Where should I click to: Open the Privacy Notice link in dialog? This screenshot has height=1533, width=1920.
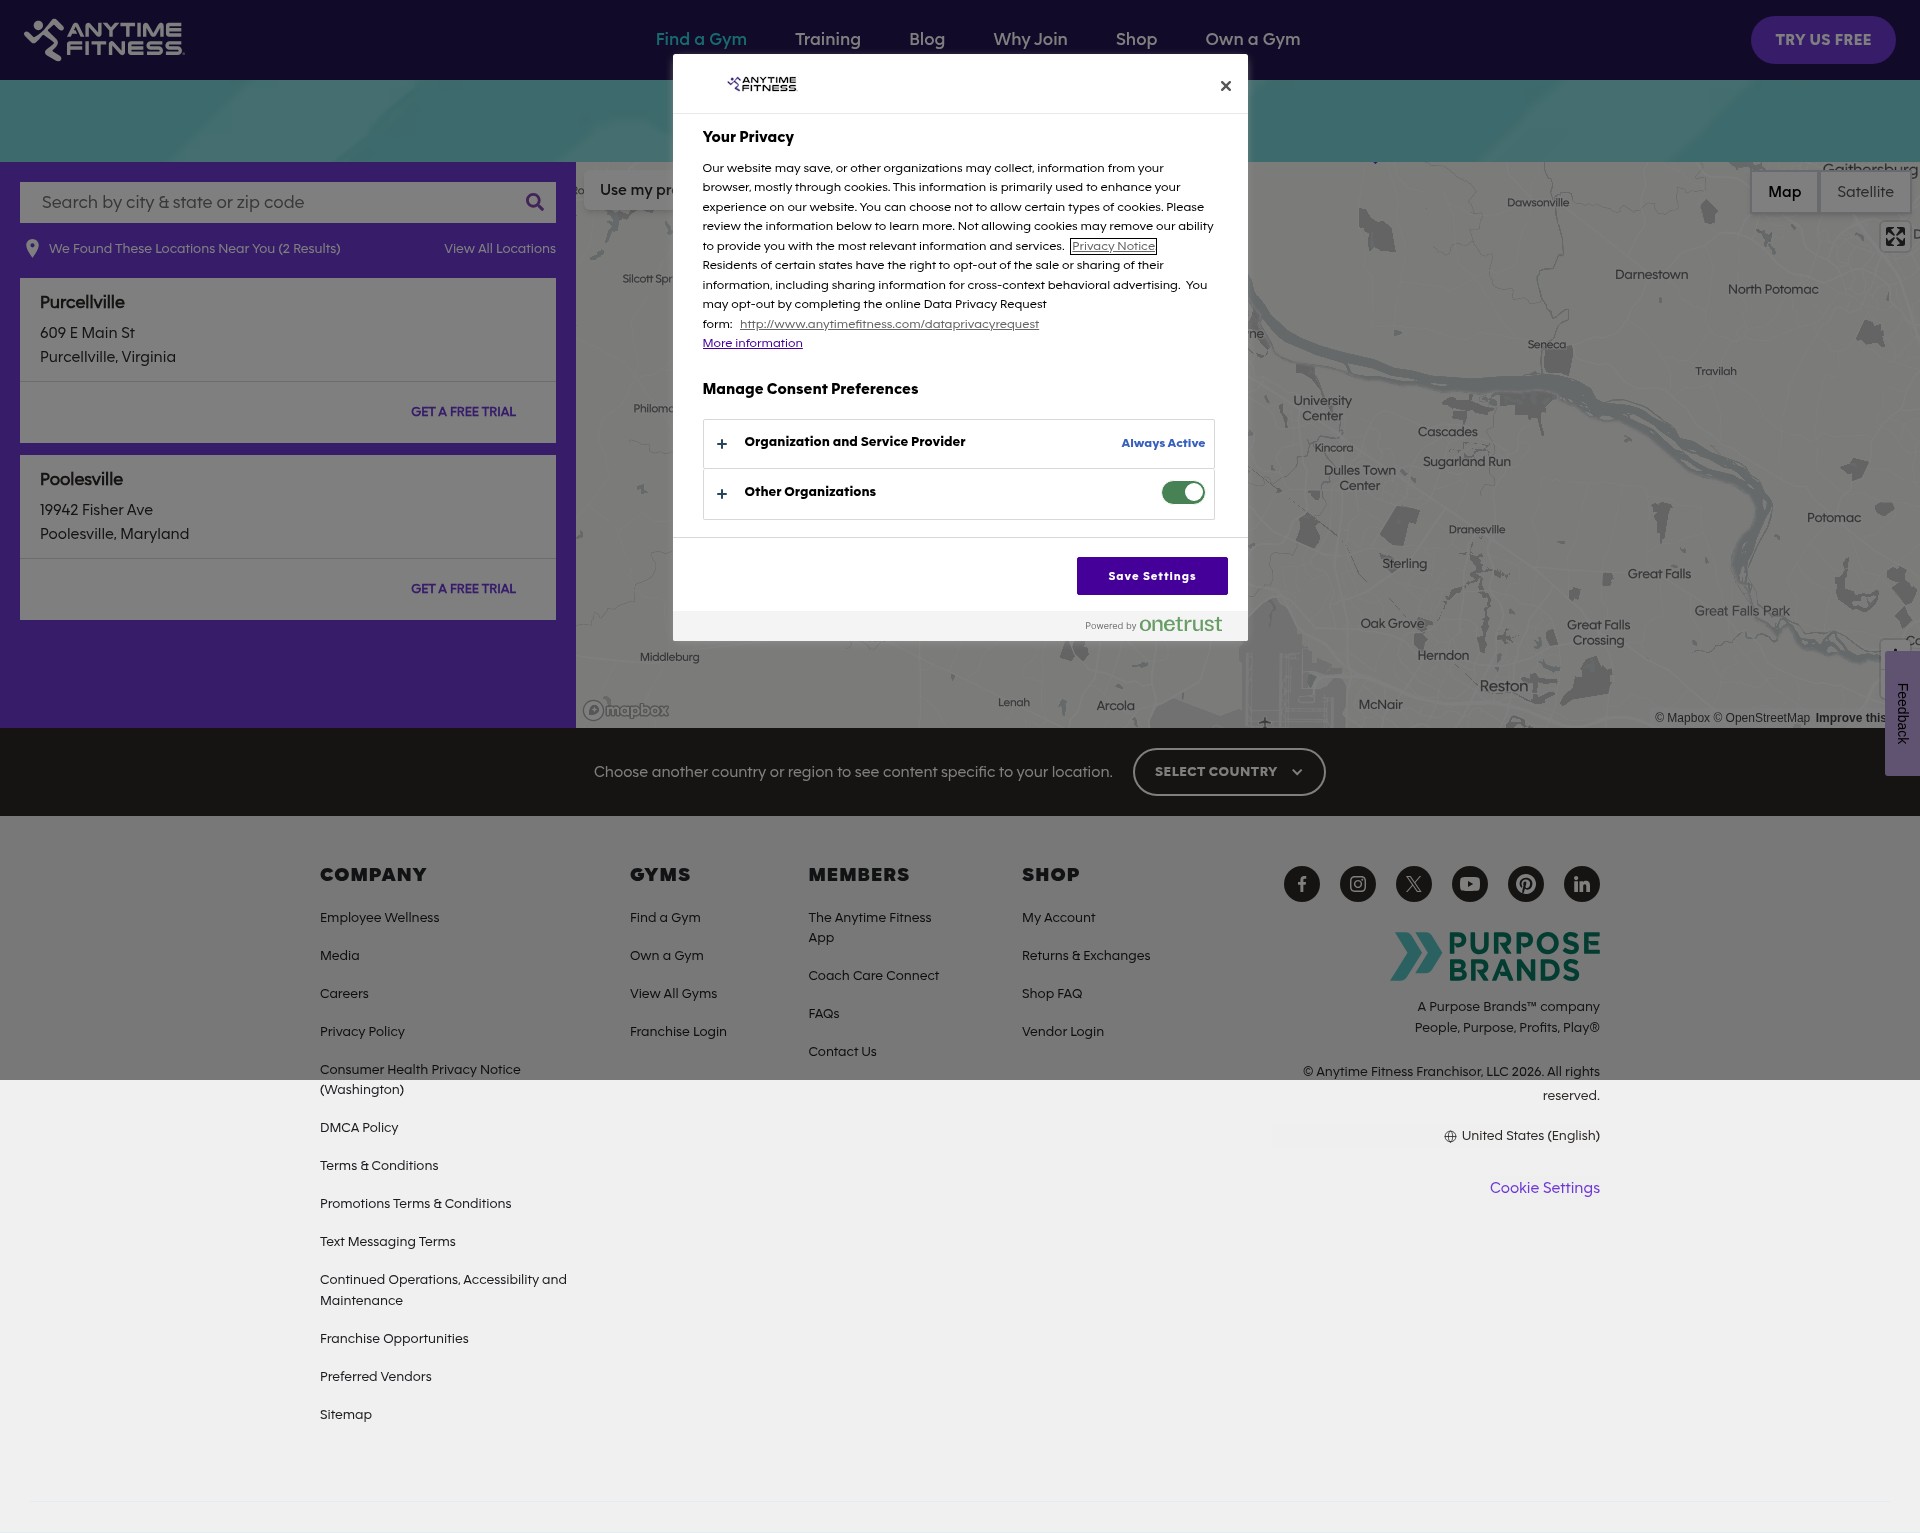1113,246
